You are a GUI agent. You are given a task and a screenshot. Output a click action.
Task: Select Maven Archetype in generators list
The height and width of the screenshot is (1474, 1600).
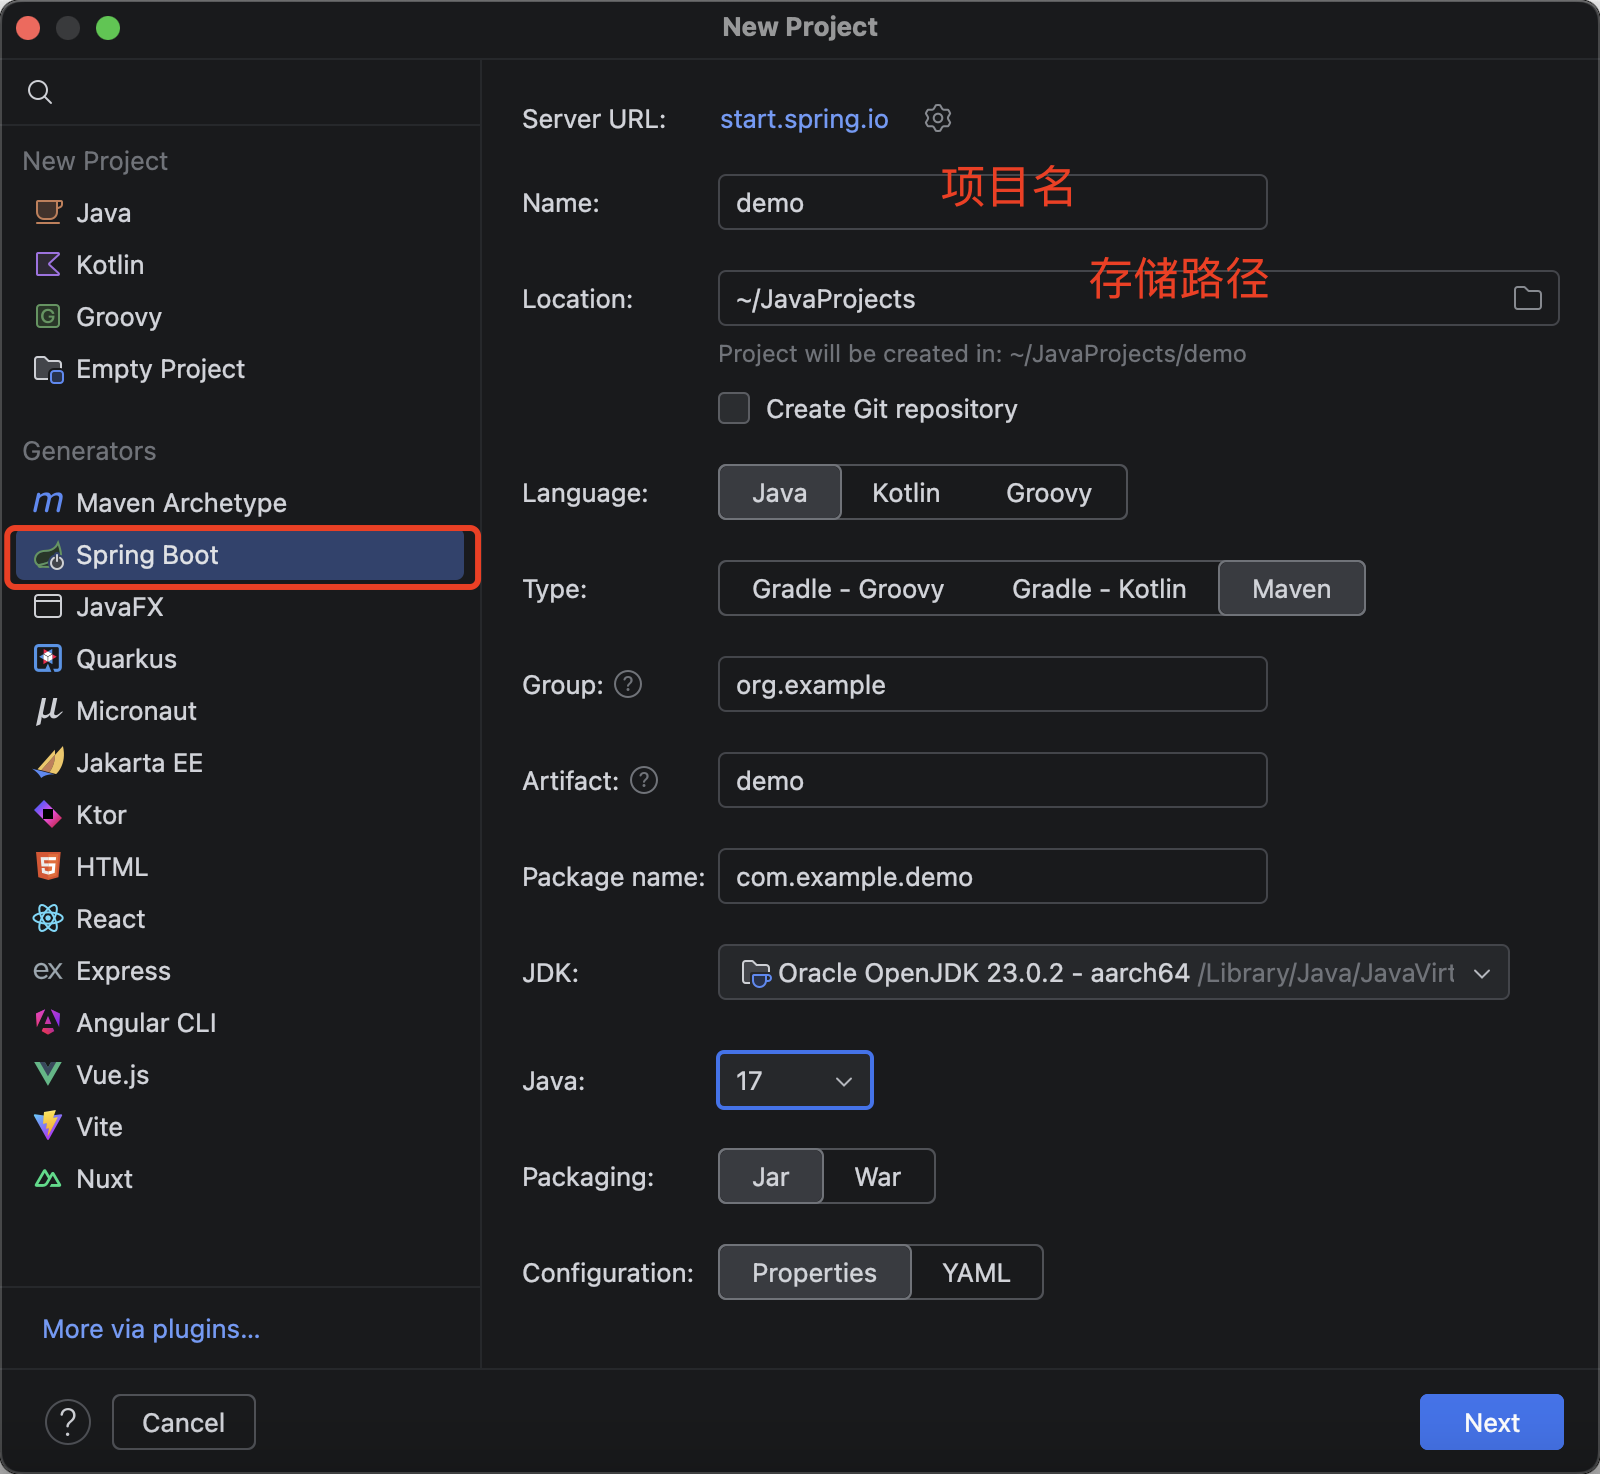point(181,503)
